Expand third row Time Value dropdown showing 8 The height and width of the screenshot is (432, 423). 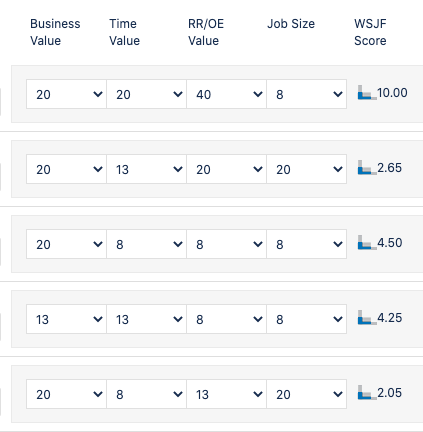coord(146,244)
